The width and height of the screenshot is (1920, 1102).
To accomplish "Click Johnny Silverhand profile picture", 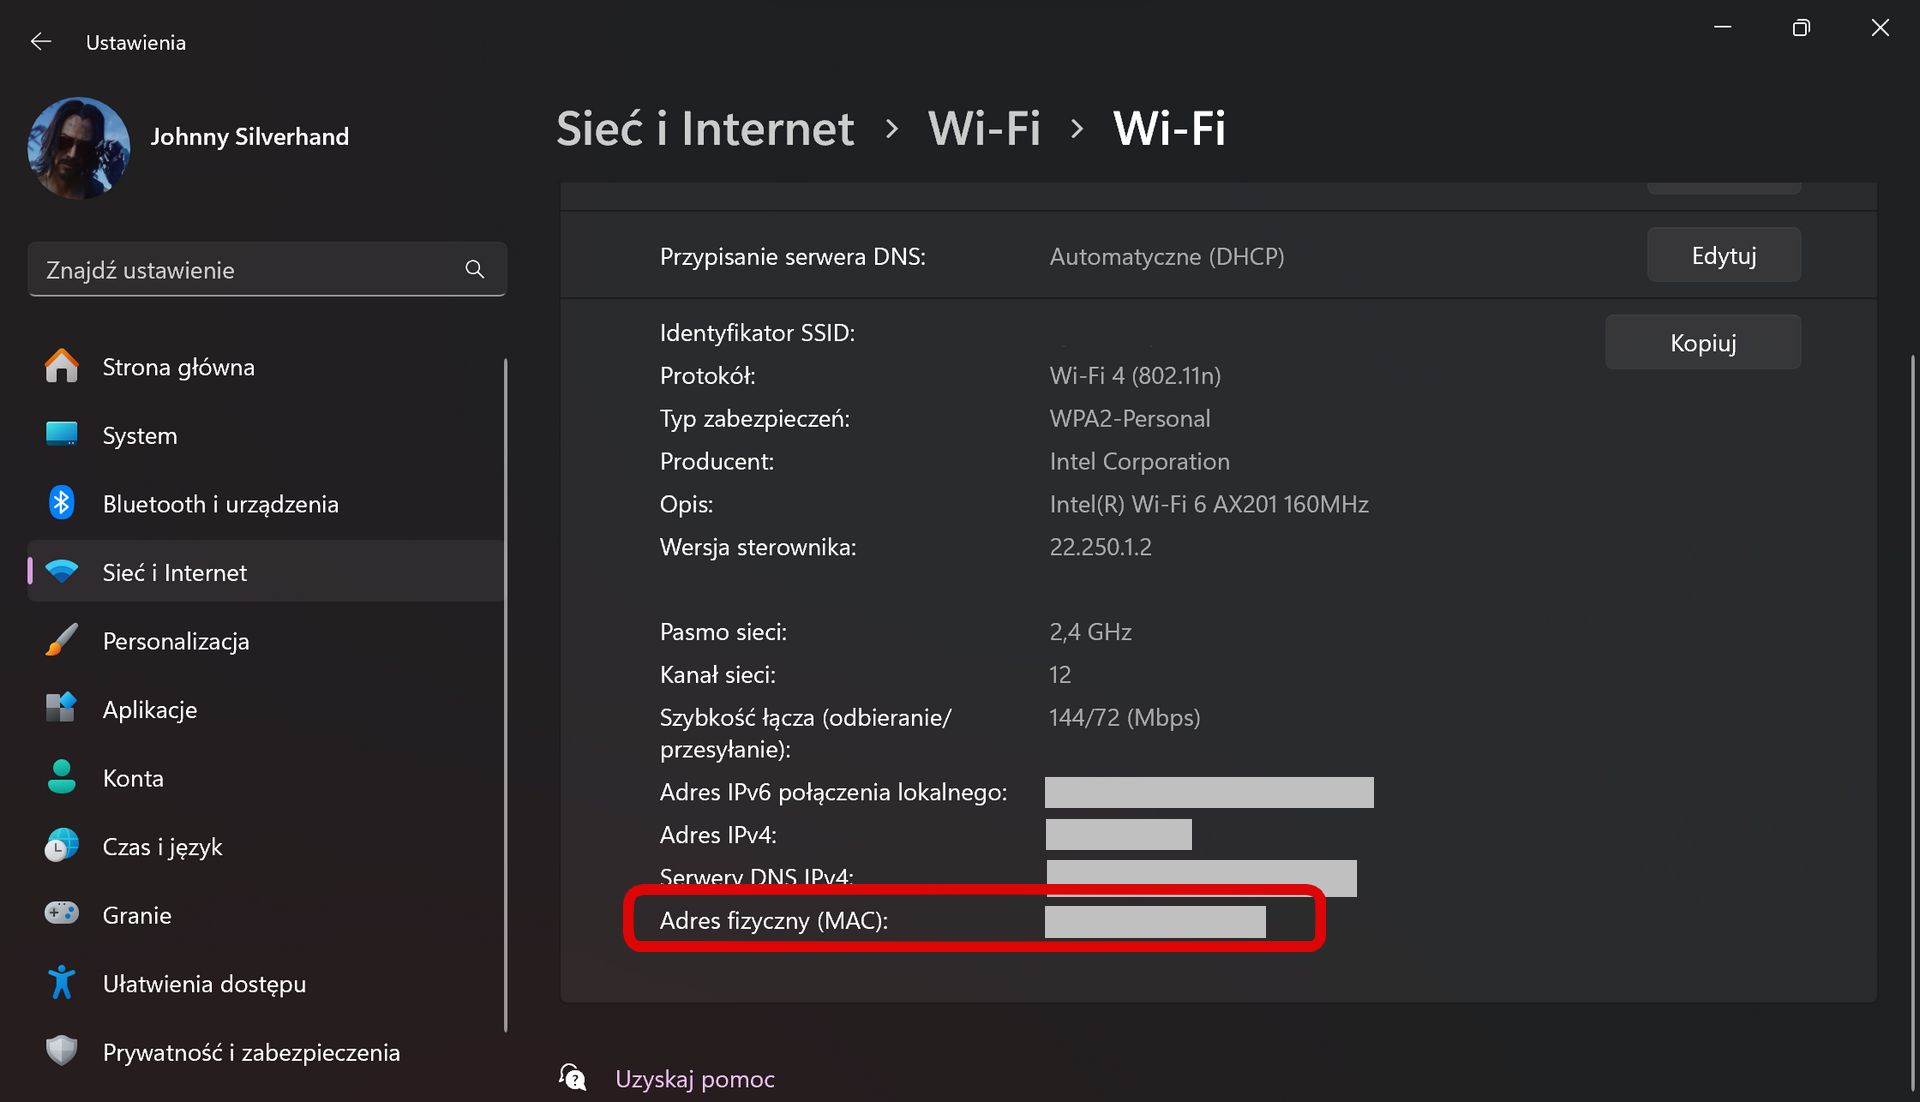I will point(79,147).
